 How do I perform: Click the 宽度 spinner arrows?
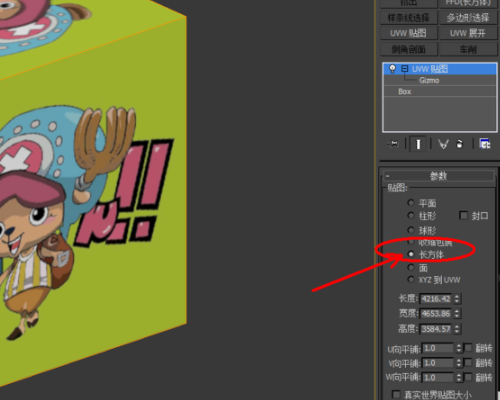tap(457, 314)
